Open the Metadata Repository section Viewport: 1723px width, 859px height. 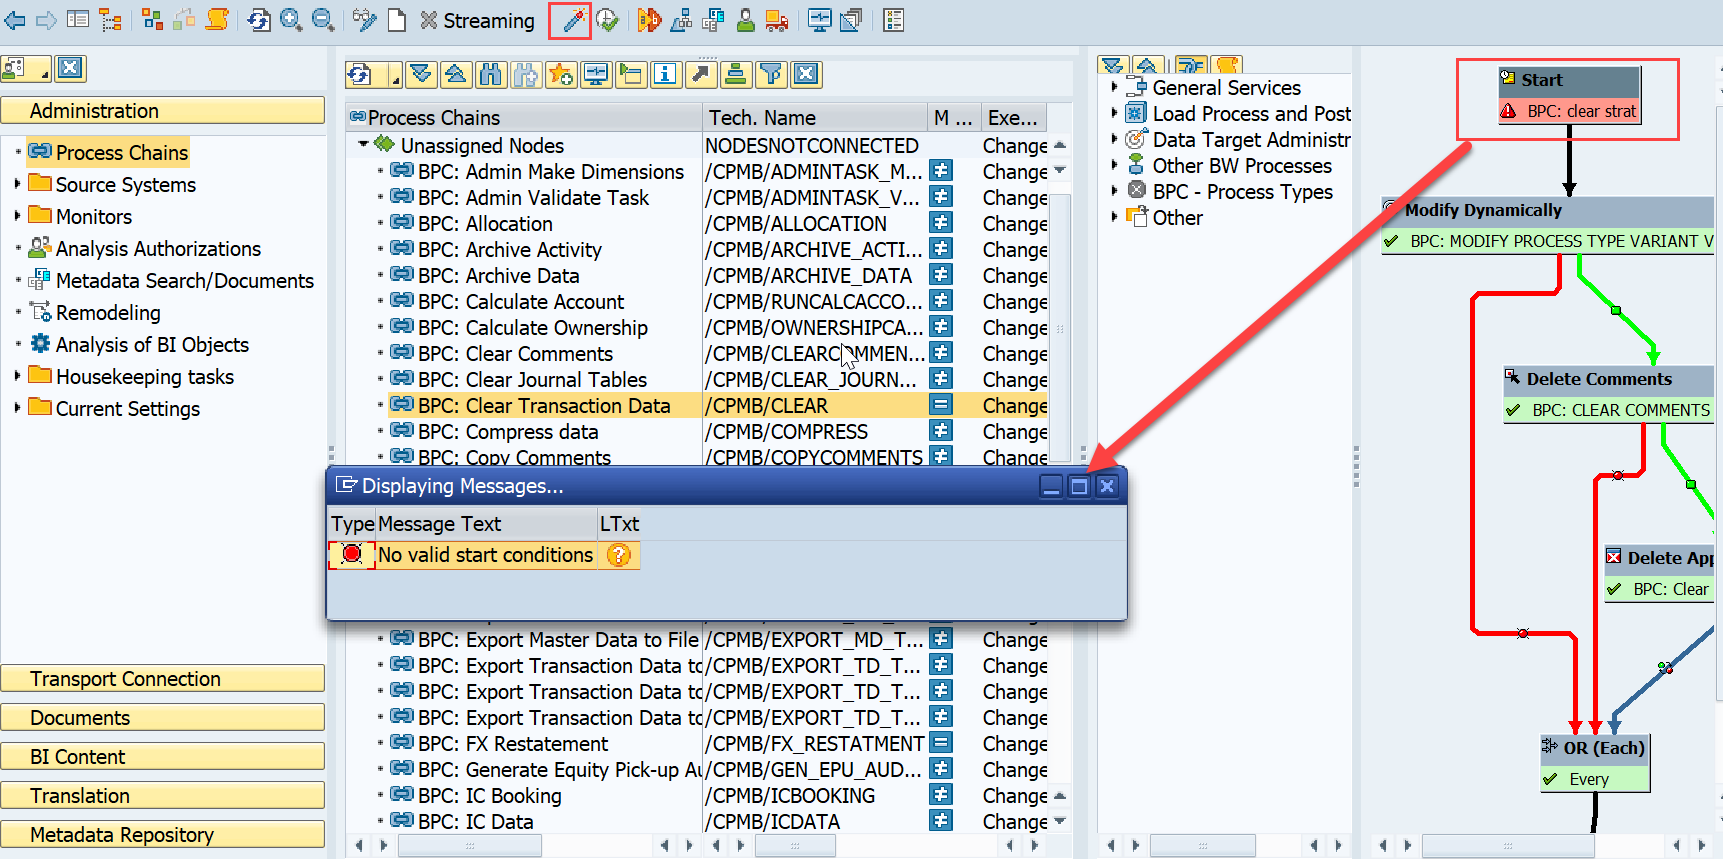163,834
